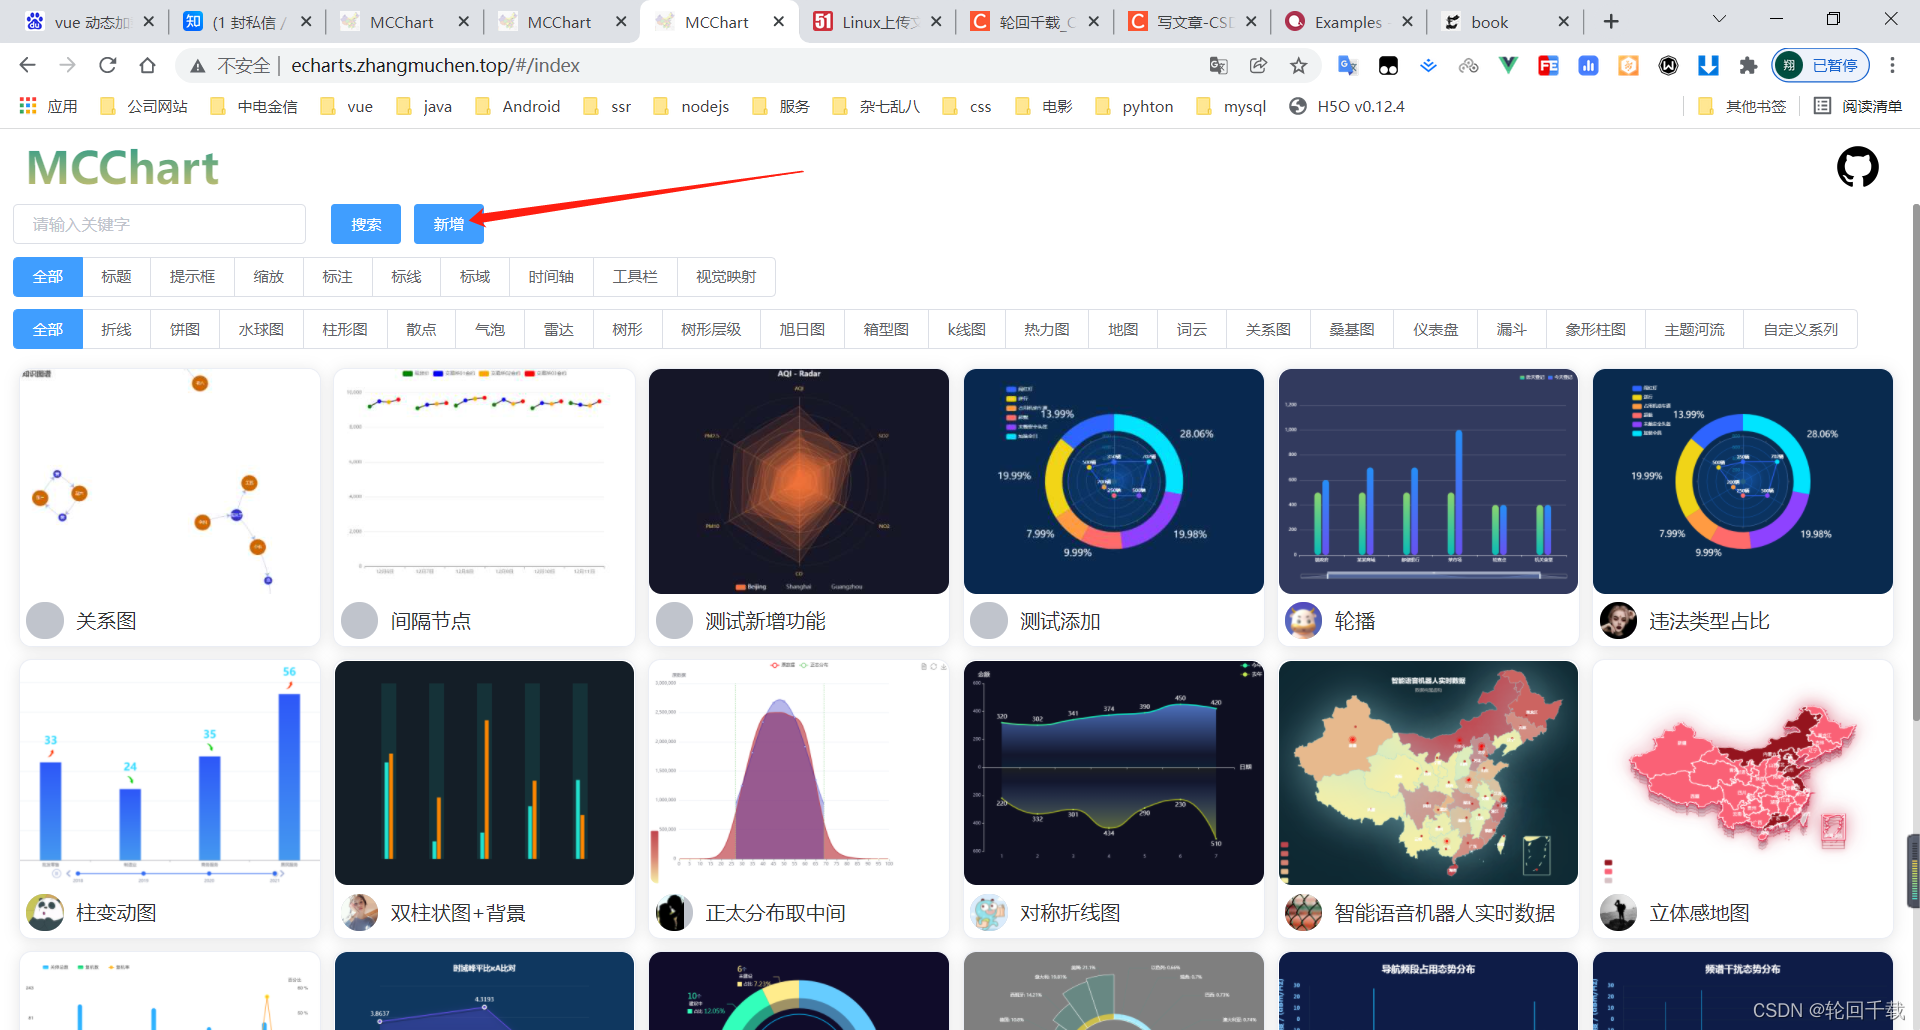Filter charts by 饼图 type
Viewport: 1920px width, 1030px height.
coord(185,329)
